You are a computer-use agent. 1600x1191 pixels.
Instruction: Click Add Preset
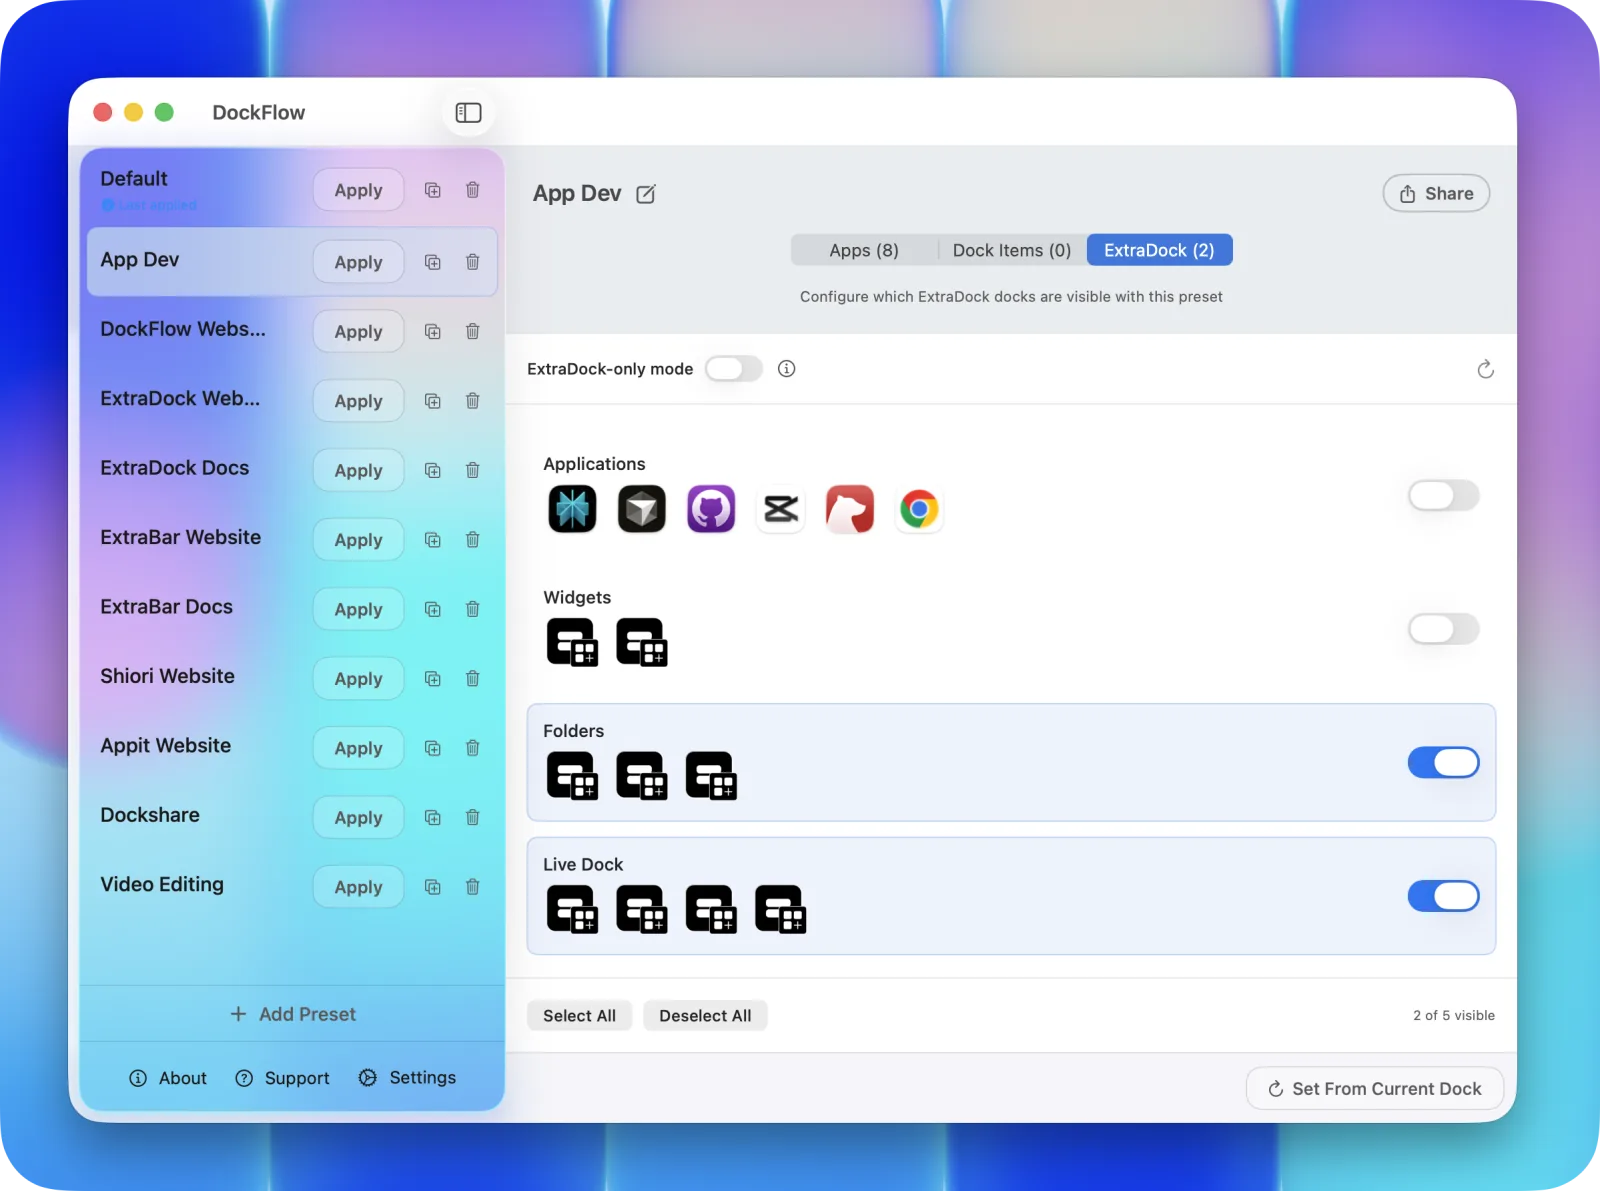(292, 1014)
